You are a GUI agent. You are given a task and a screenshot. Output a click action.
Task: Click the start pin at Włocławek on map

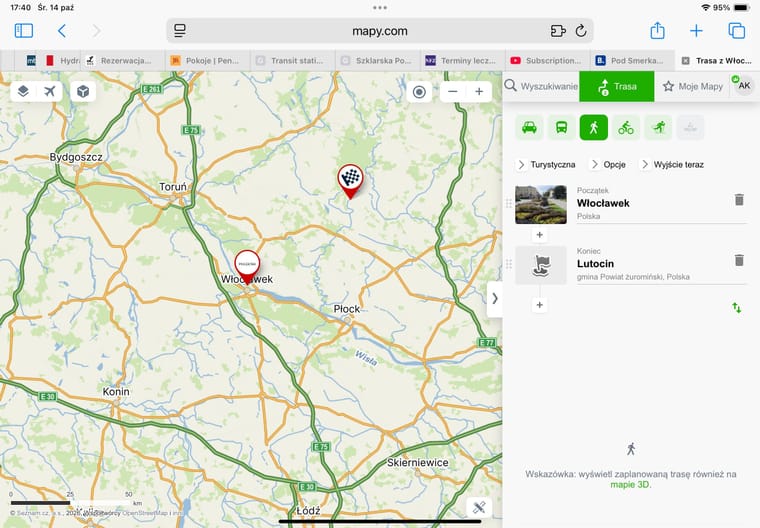[247, 266]
